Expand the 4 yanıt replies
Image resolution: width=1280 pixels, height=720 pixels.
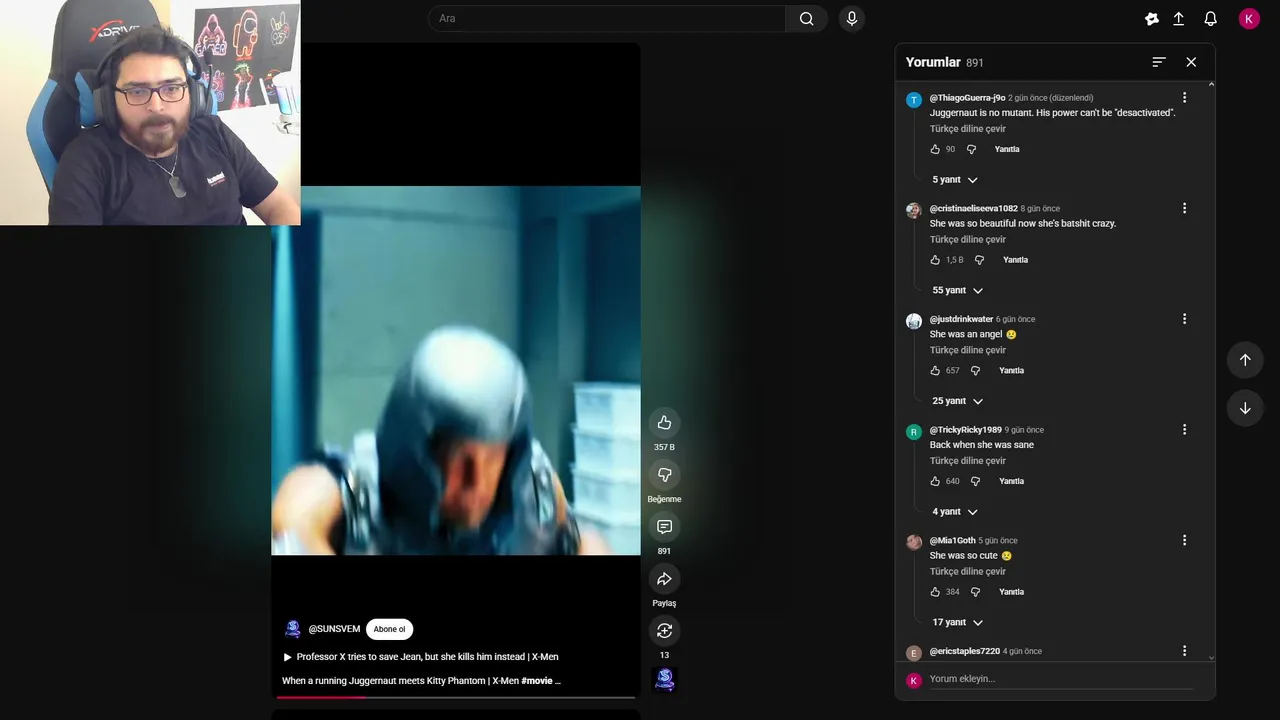point(955,512)
